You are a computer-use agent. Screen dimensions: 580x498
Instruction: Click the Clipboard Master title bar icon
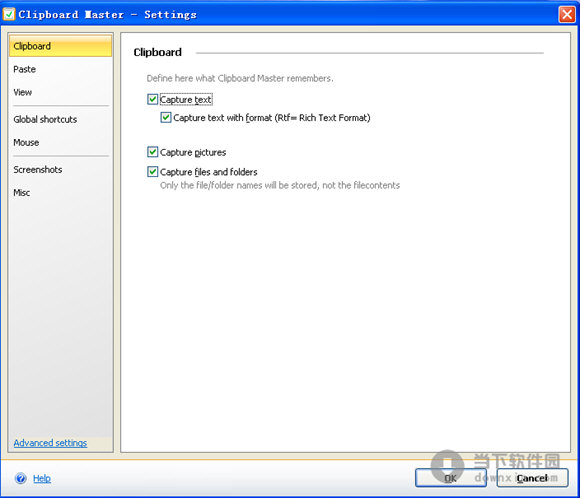click(9, 14)
